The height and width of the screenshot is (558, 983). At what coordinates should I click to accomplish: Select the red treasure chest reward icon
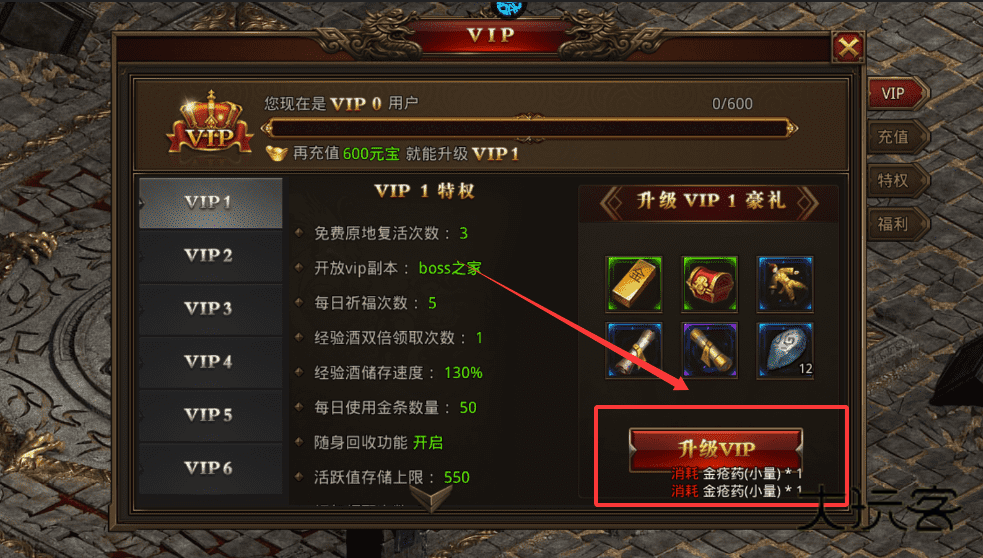710,283
